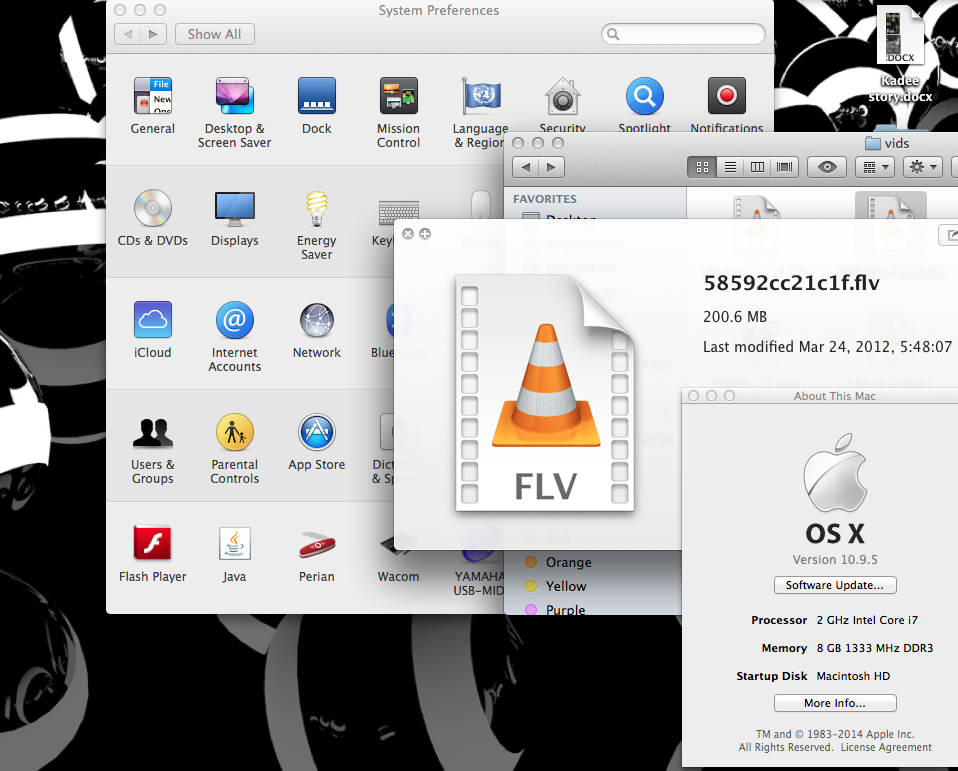Open App Store preferences pane
Image resolution: width=958 pixels, height=771 pixels.
point(316,442)
